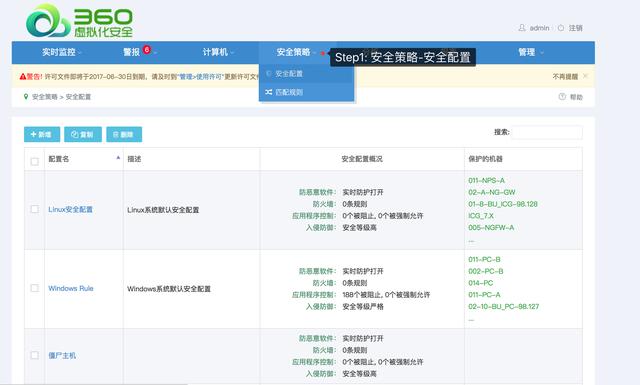Screen dimensions: 640x385
Task: Open machine 011-NPS-A
Action: tap(487, 180)
